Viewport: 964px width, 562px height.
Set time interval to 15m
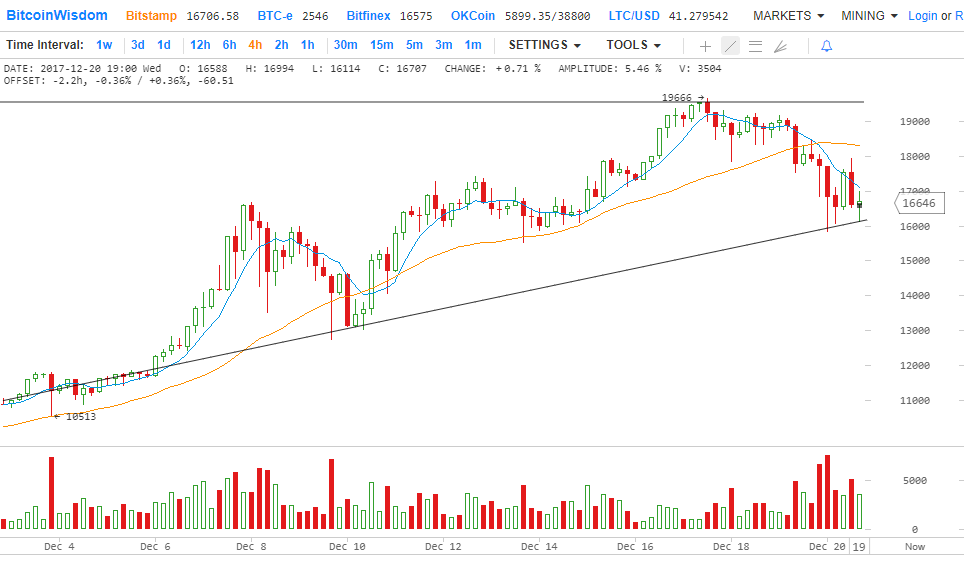381,45
